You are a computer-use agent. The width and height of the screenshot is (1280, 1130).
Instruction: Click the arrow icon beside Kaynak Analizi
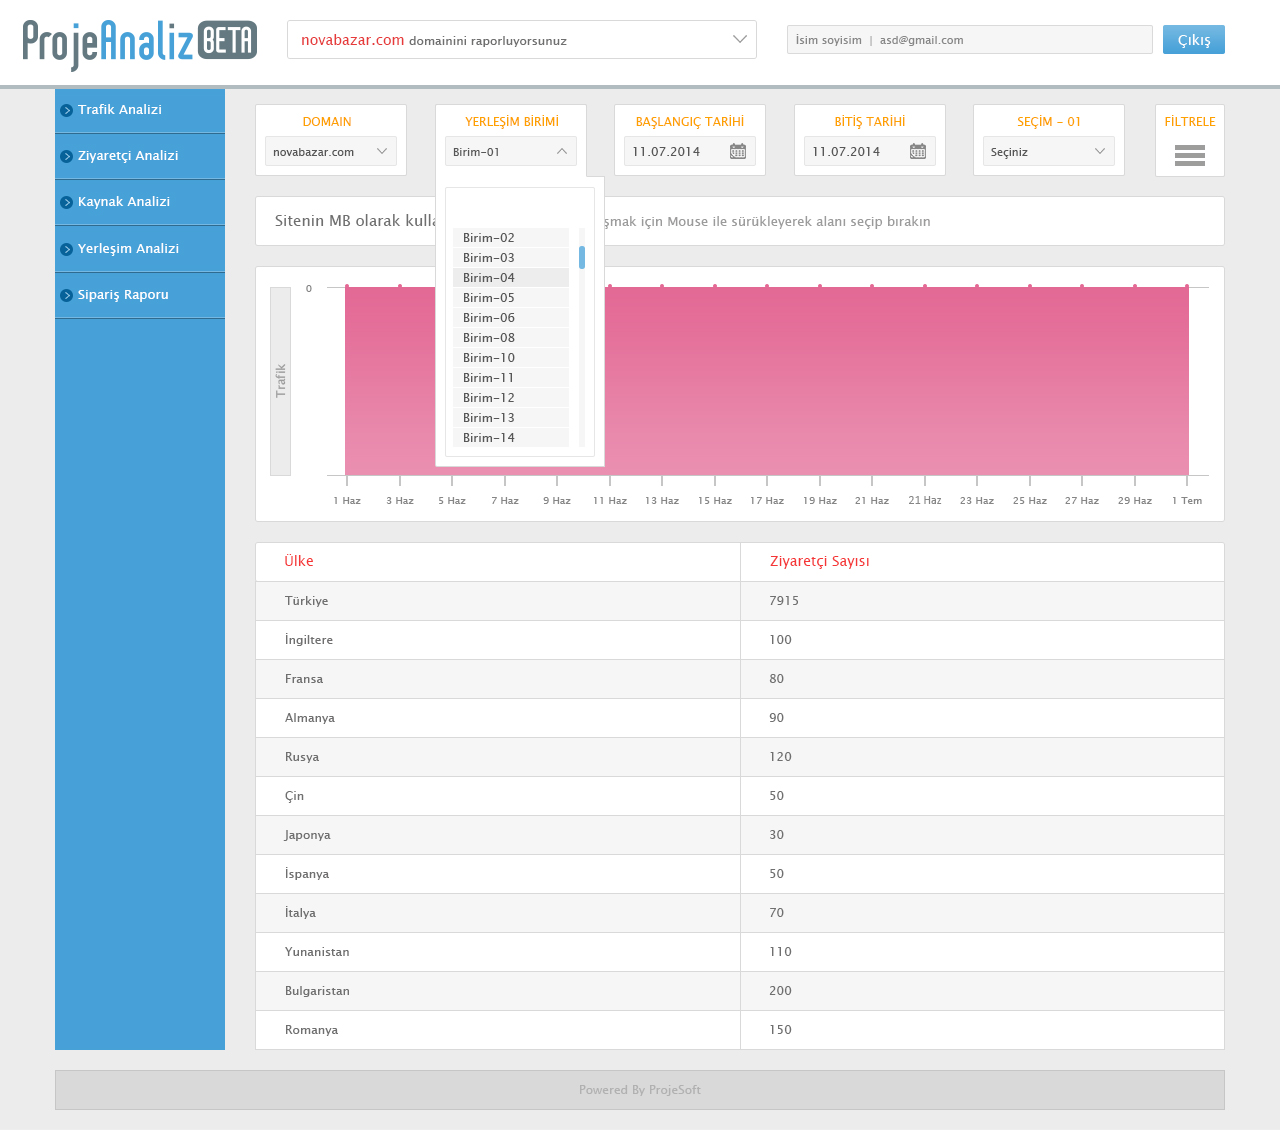coord(66,202)
